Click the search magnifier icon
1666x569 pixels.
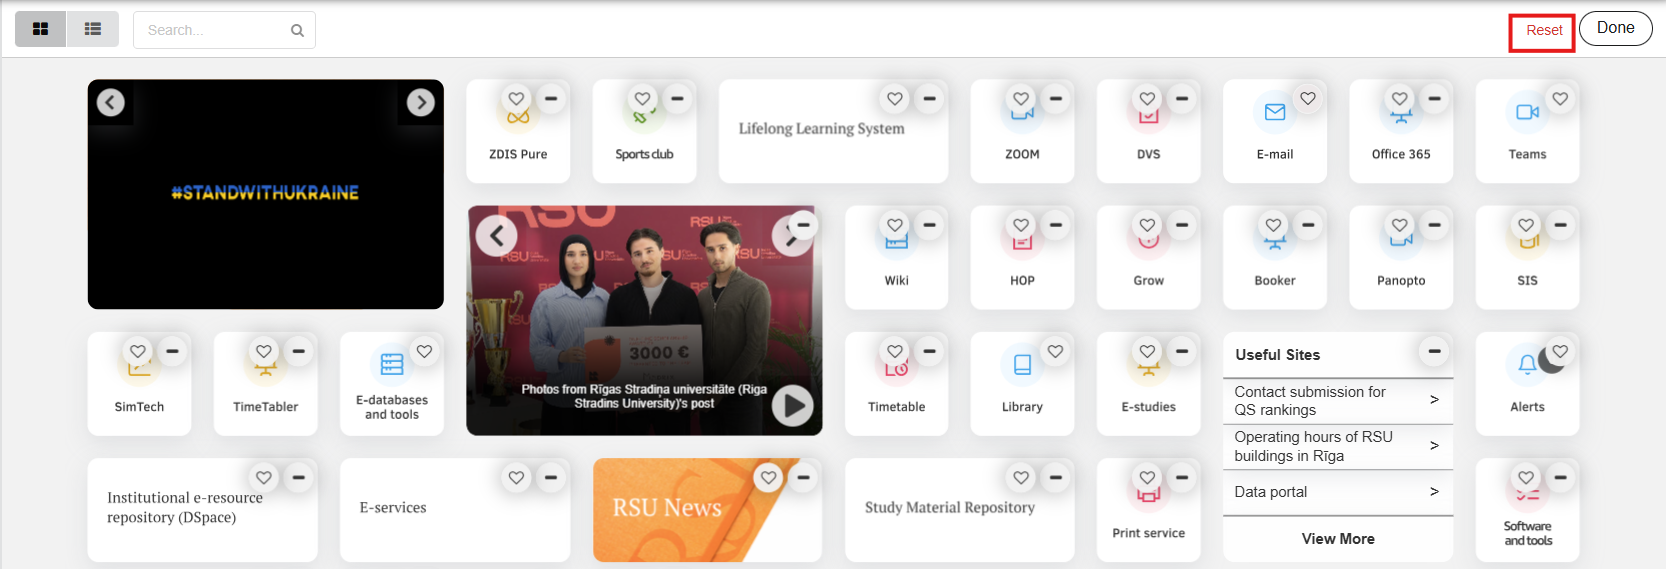297,30
